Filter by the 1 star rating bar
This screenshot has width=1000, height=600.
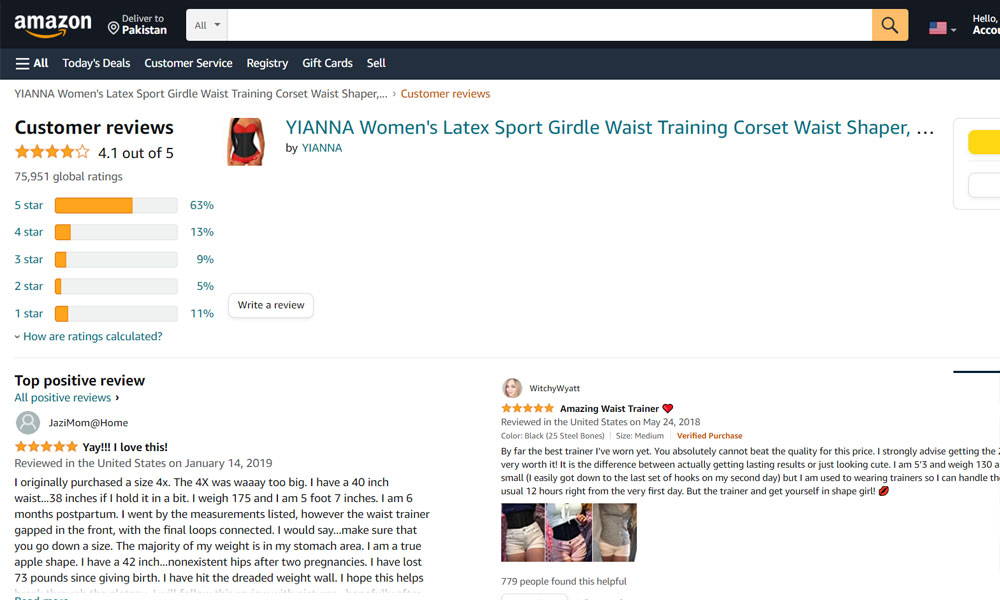(116, 314)
